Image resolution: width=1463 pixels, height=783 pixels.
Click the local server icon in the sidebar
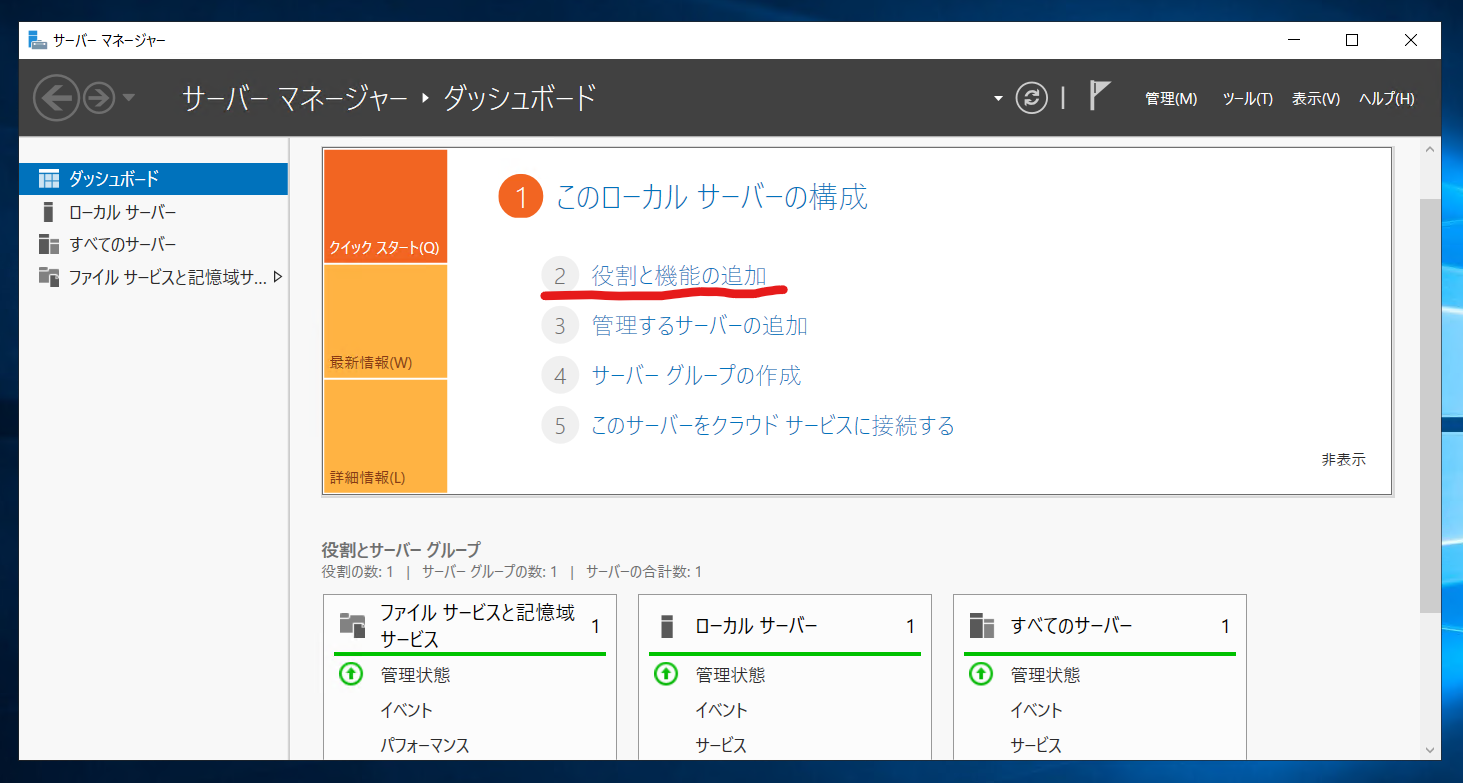tap(48, 212)
